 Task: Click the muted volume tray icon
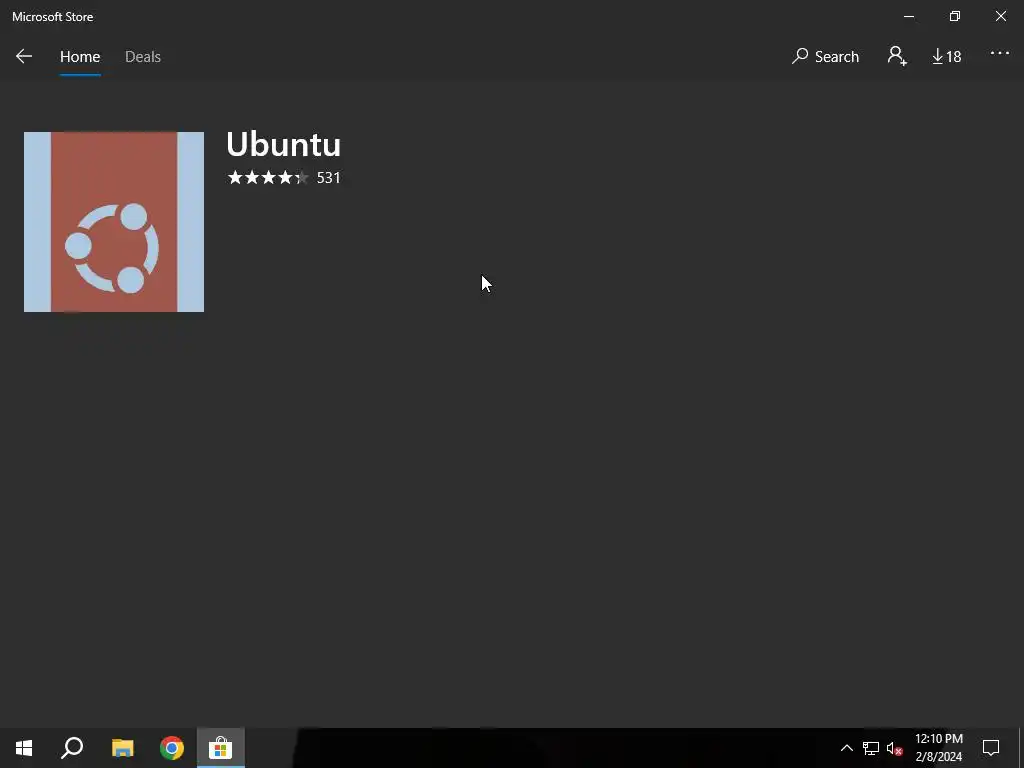point(895,748)
